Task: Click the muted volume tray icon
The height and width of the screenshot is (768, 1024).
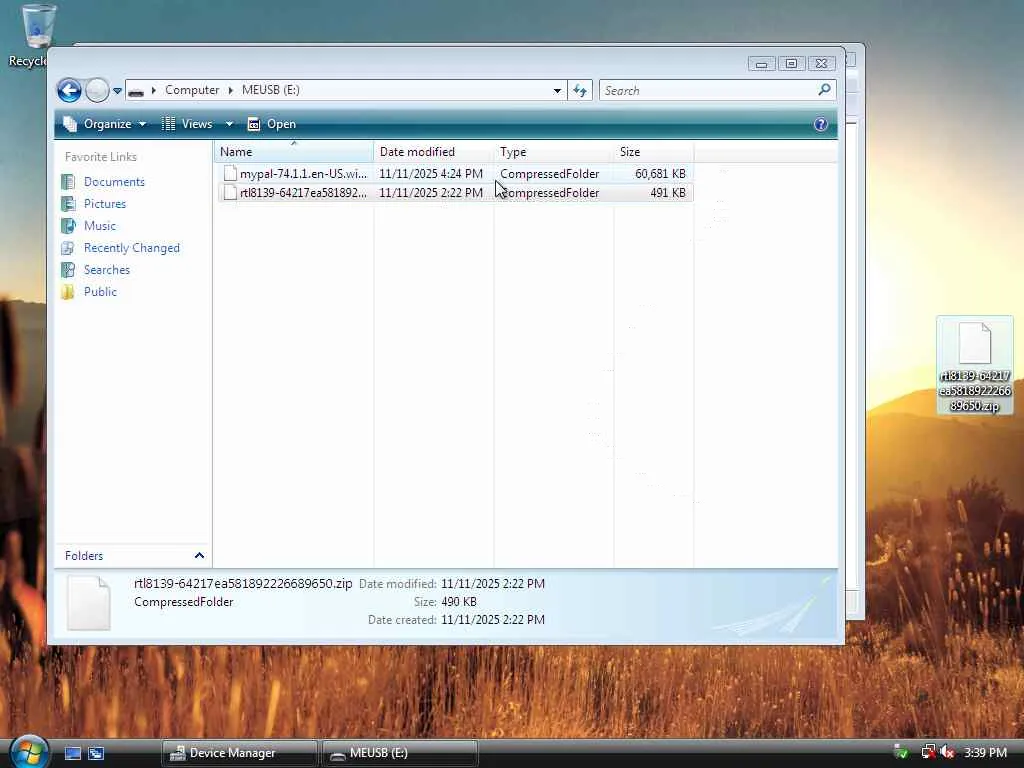Action: (947, 753)
